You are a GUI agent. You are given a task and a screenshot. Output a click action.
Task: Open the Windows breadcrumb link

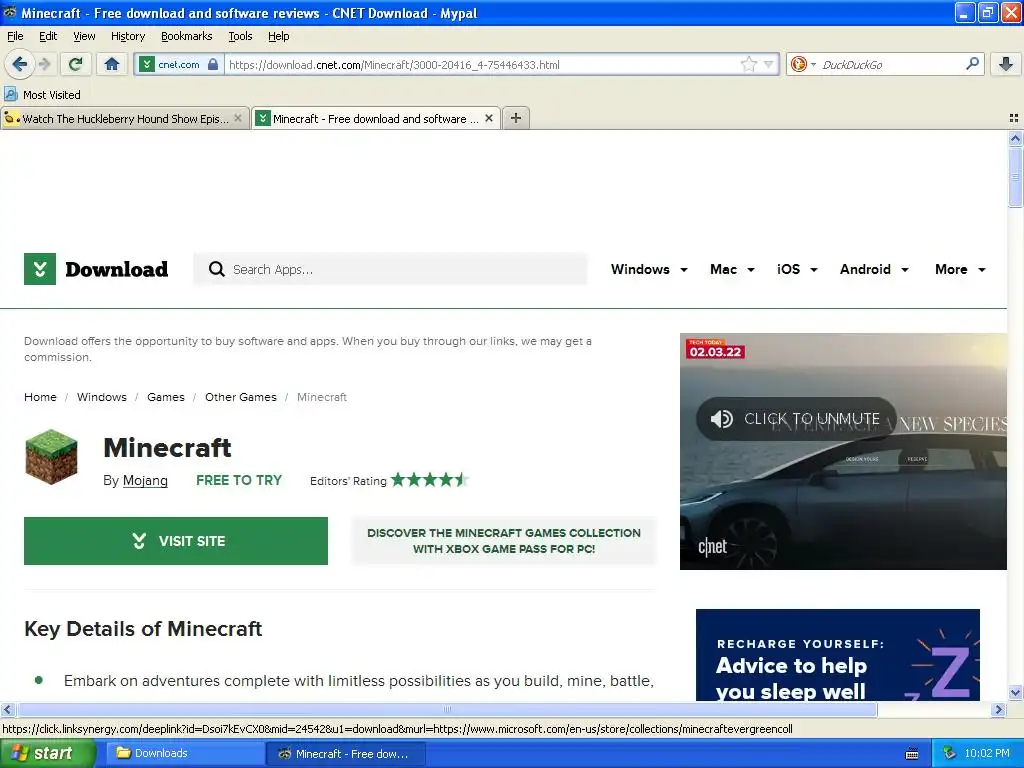click(102, 397)
